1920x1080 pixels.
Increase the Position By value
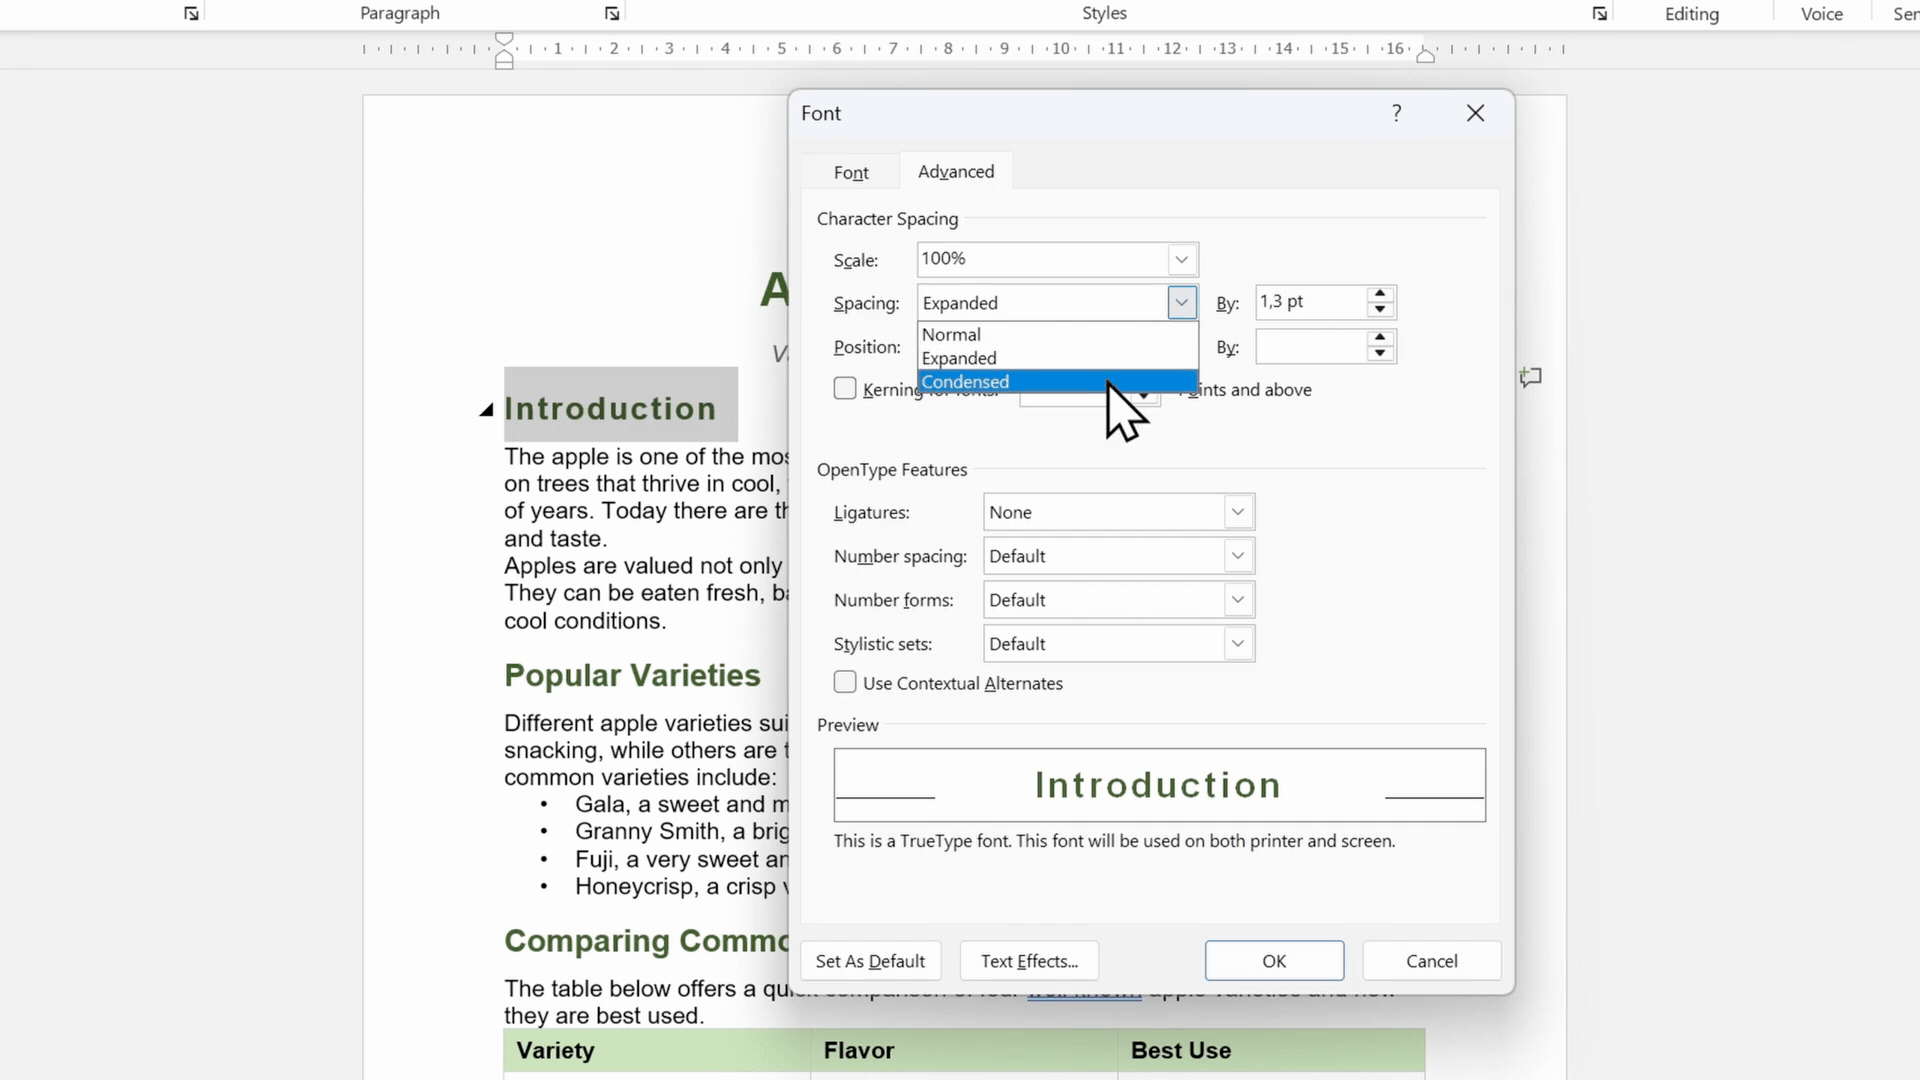[1380, 338]
